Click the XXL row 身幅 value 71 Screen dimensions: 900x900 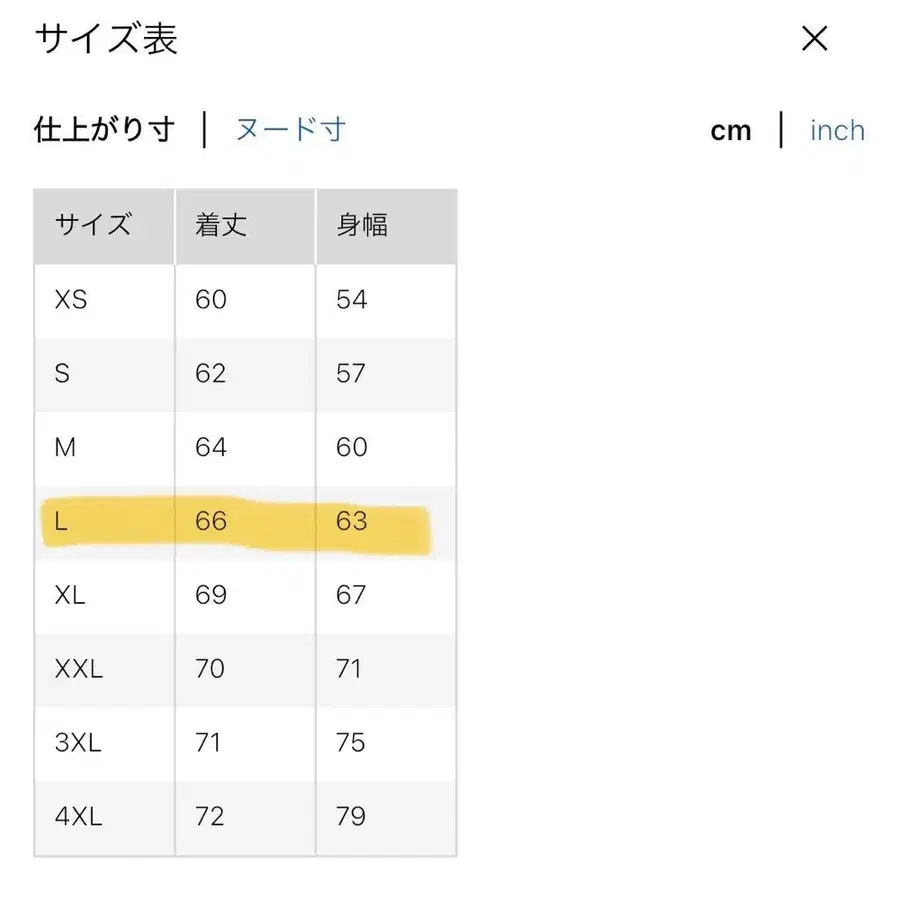tap(348, 669)
